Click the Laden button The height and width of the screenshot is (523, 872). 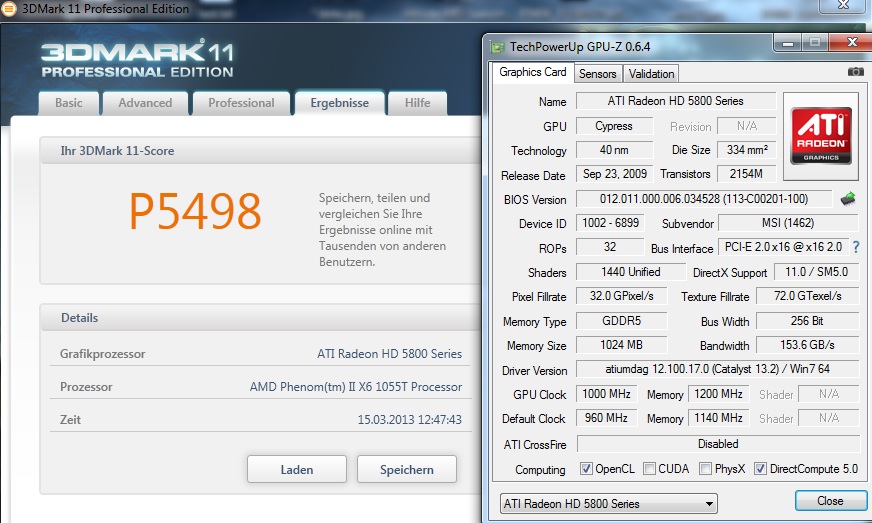pos(297,470)
